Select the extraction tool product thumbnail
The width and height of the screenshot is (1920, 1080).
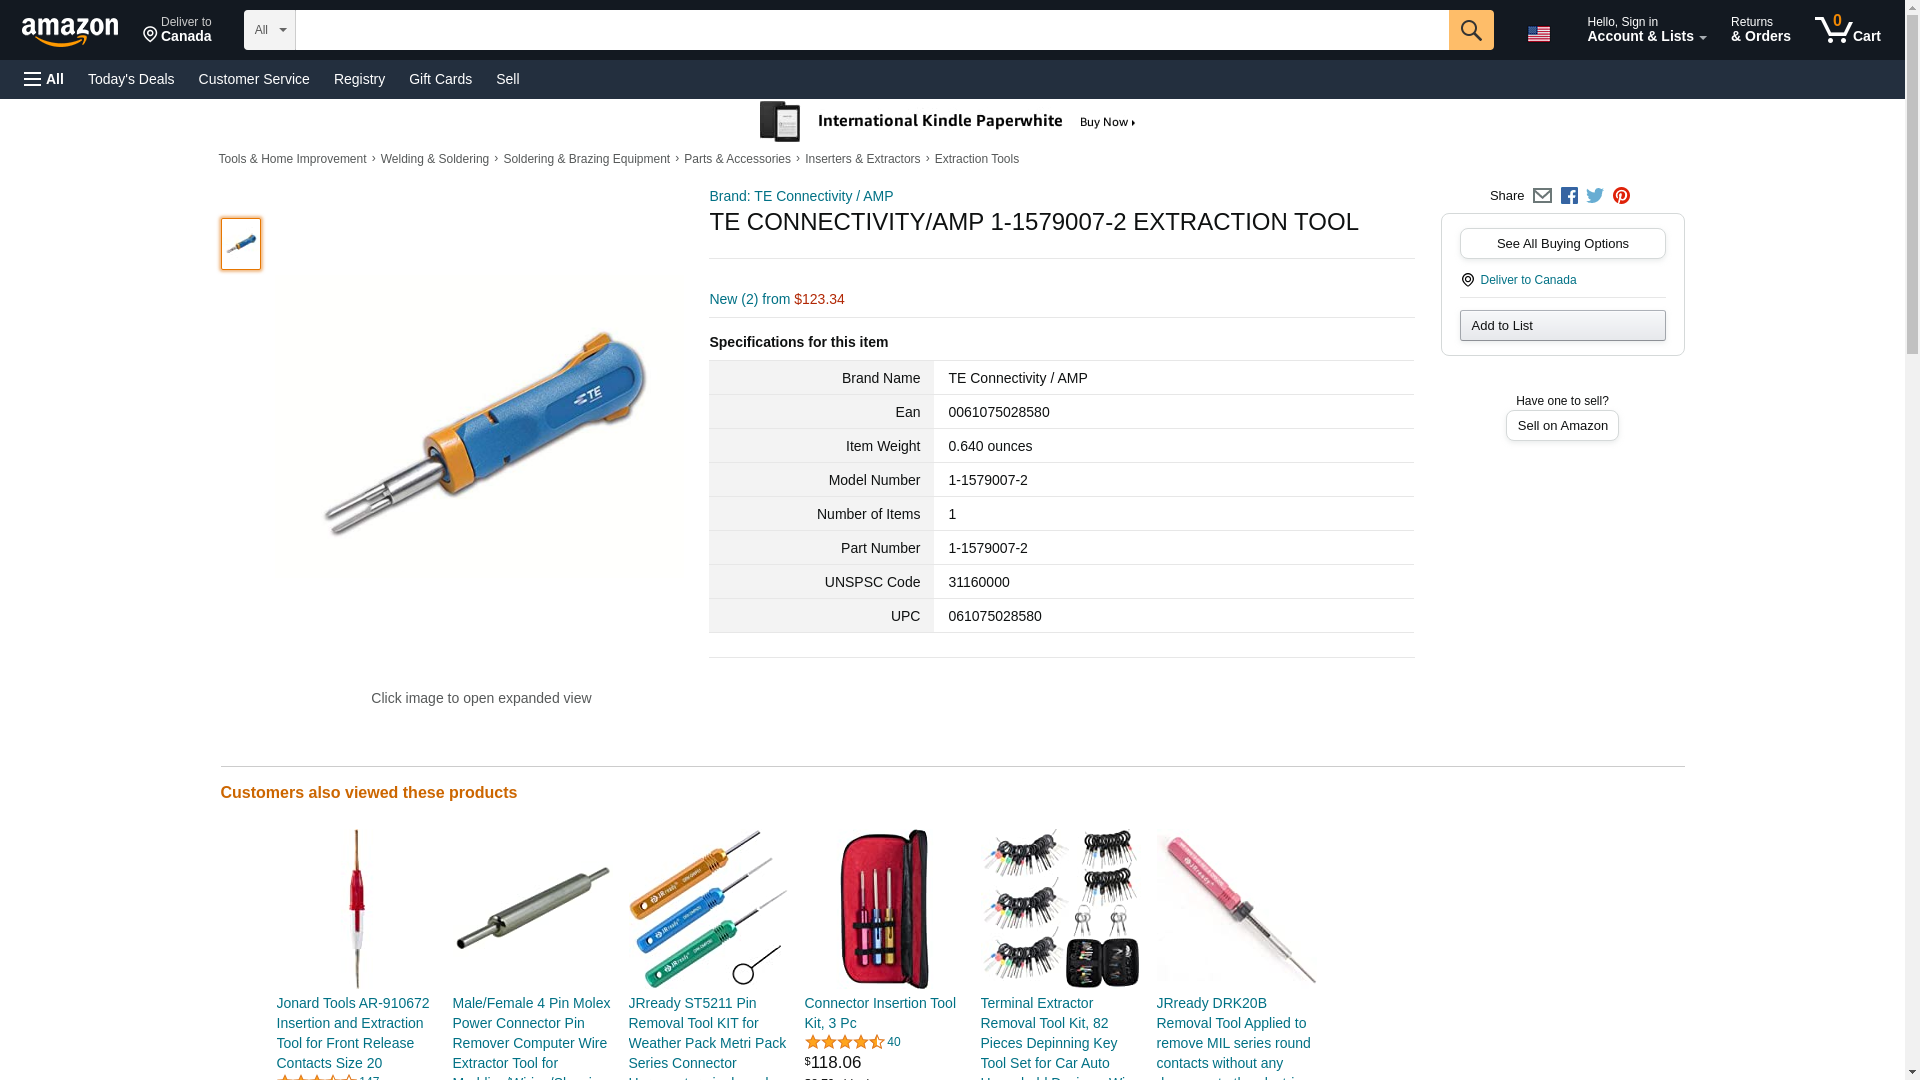pos(241,244)
